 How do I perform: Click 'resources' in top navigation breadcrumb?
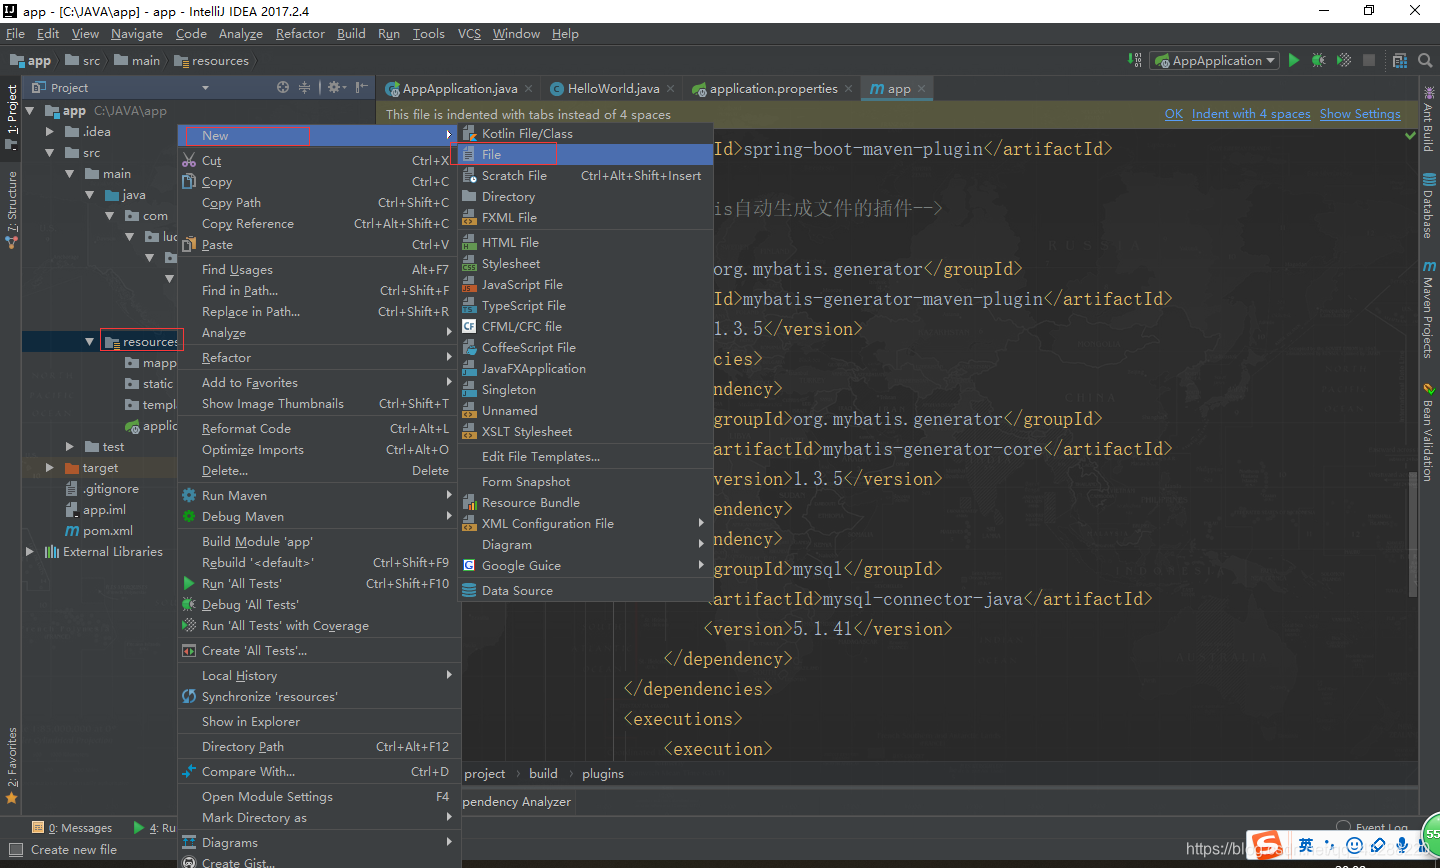pyautogui.click(x=211, y=61)
